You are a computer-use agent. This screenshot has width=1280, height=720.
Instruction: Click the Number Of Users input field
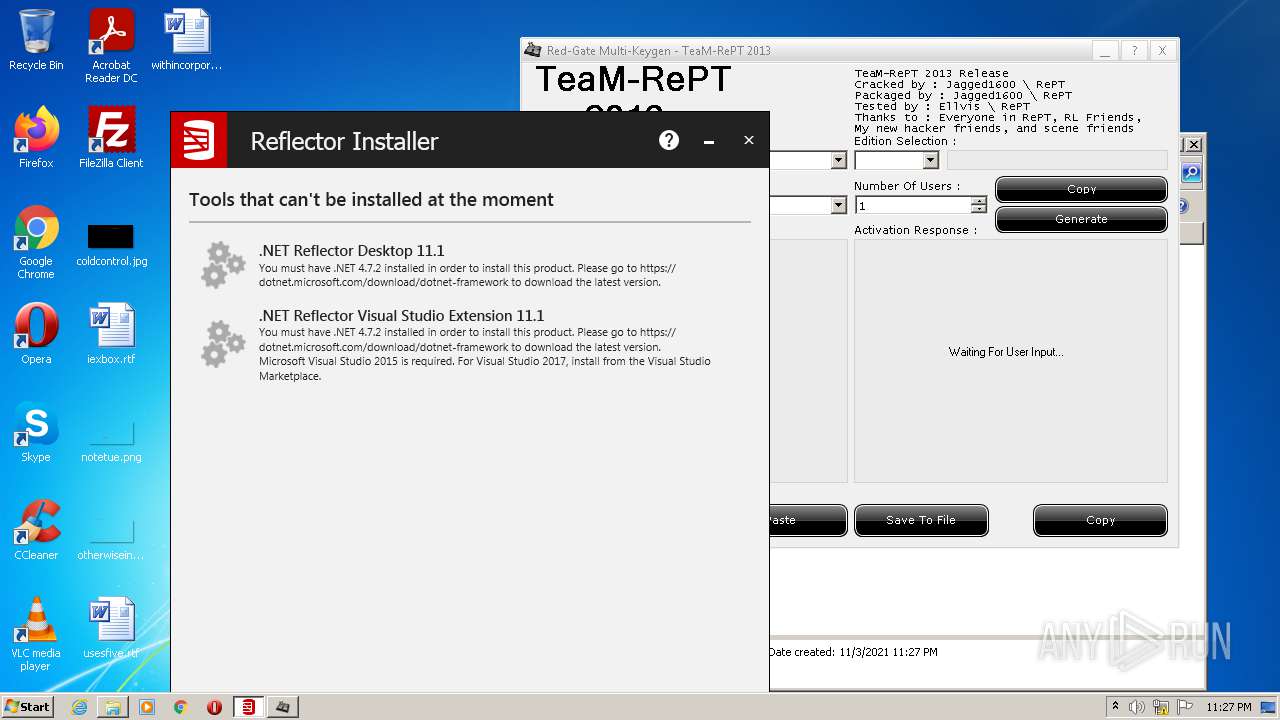pyautogui.click(x=913, y=205)
